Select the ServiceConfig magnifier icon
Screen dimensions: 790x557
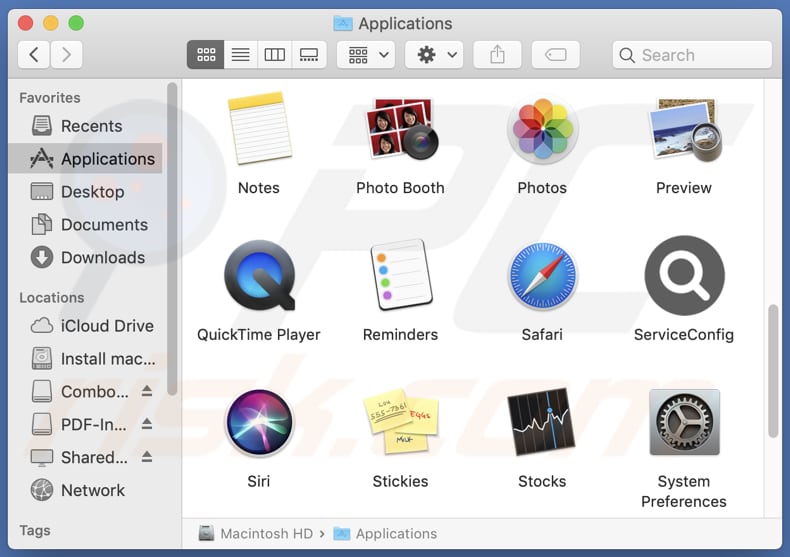(684, 275)
